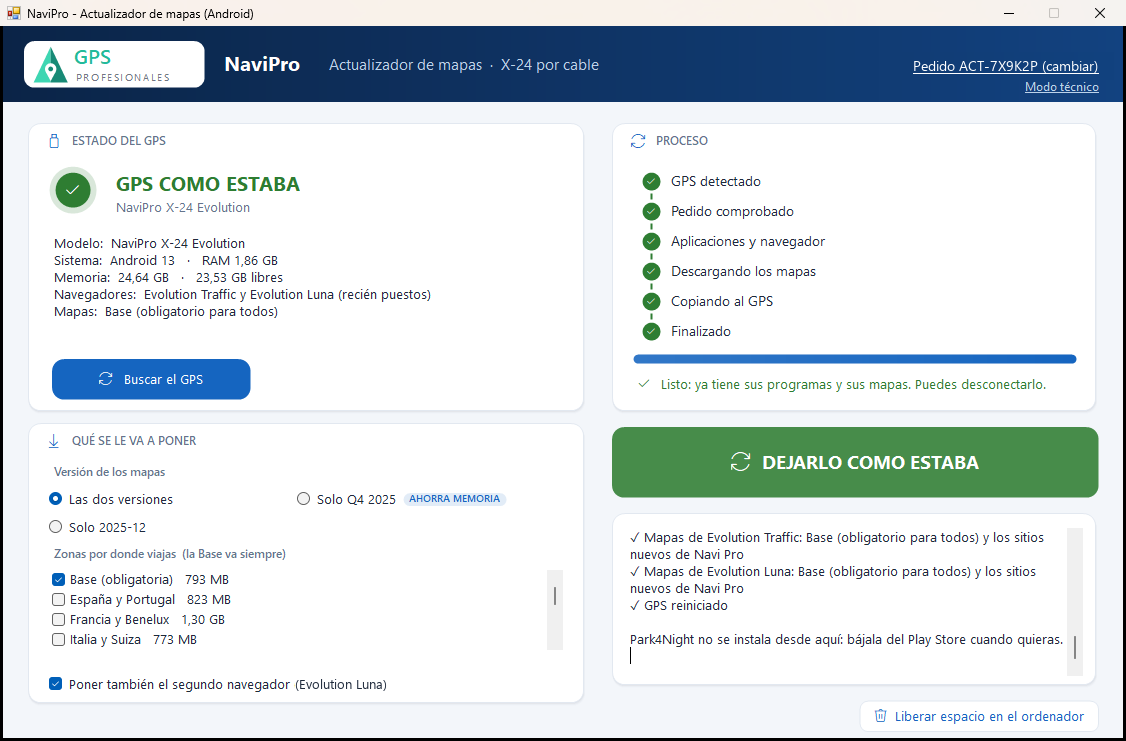Click the check beside Copiando al GPS
Image resolution: width=1126 pixels, height=741 pixels.
651,302
